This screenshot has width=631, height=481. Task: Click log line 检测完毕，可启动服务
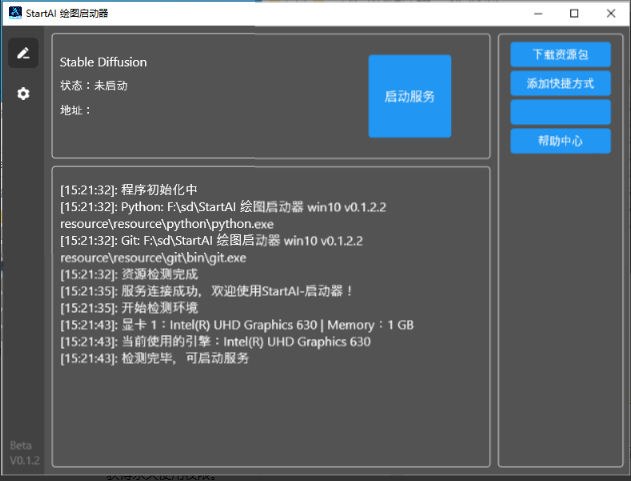pos(155,358)
